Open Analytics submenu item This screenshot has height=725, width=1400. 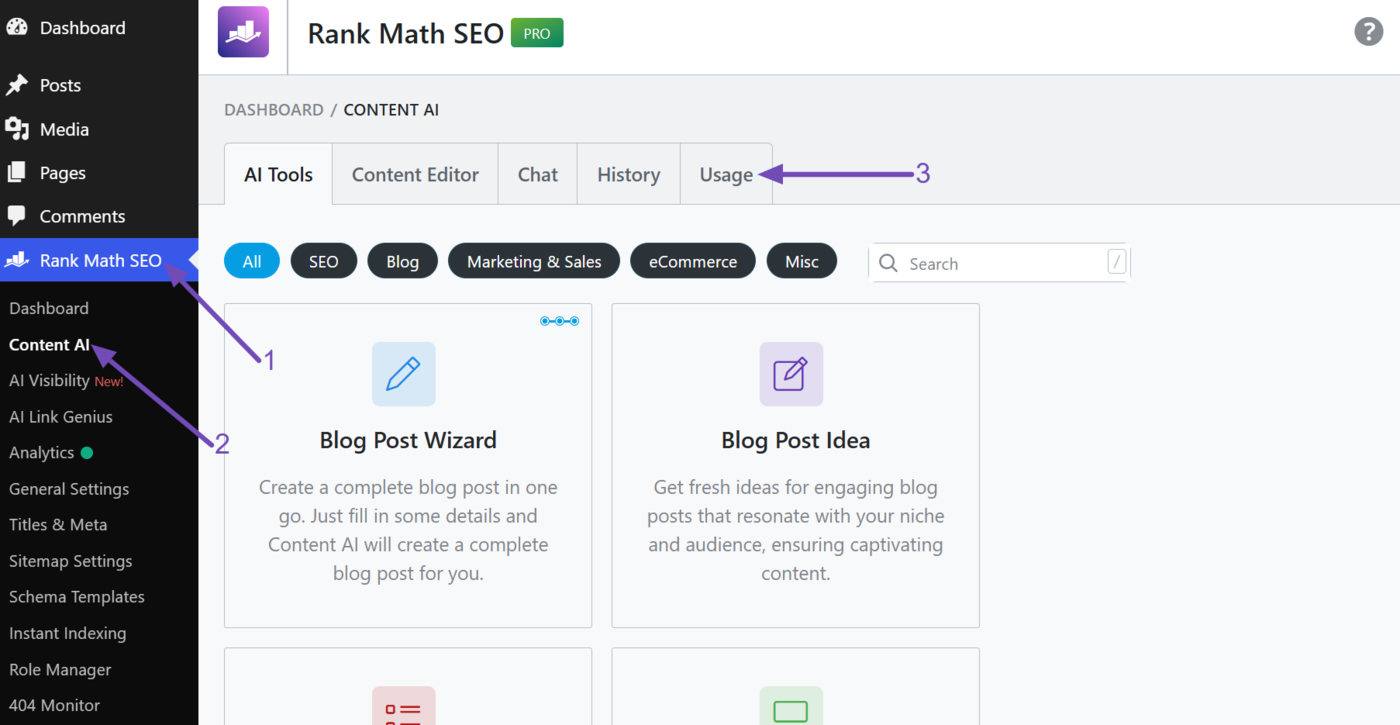[42, 453]
